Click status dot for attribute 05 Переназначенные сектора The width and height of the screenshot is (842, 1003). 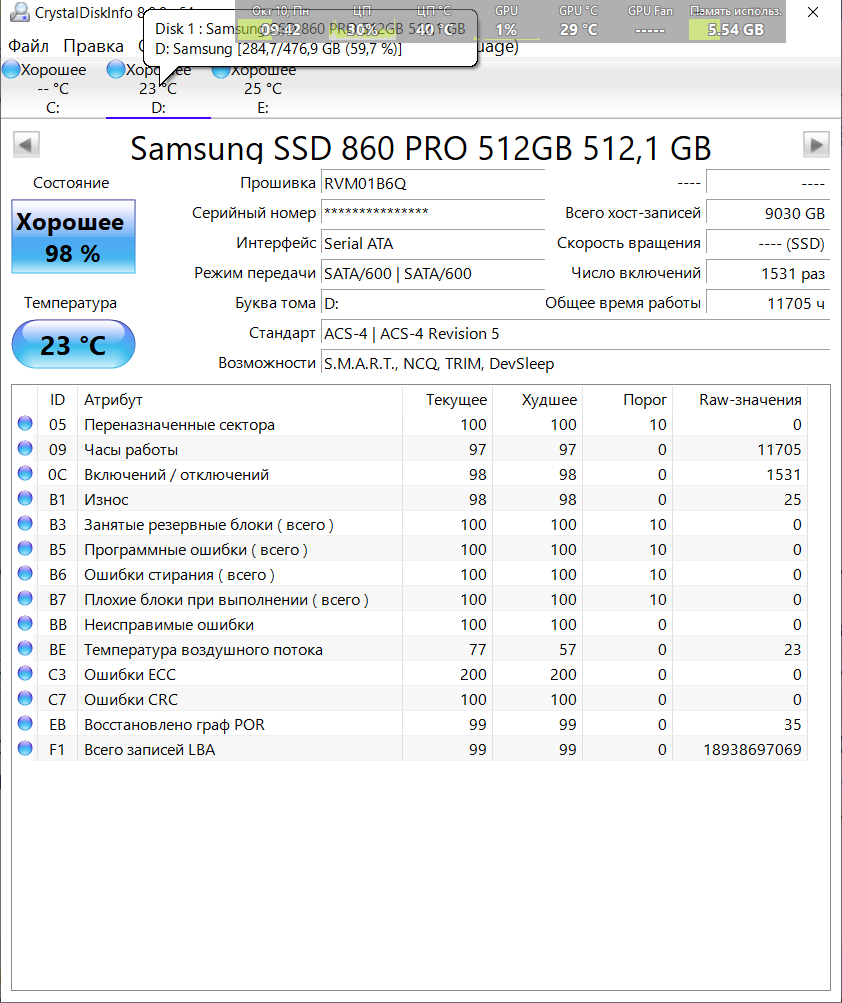tap(25, 423)
